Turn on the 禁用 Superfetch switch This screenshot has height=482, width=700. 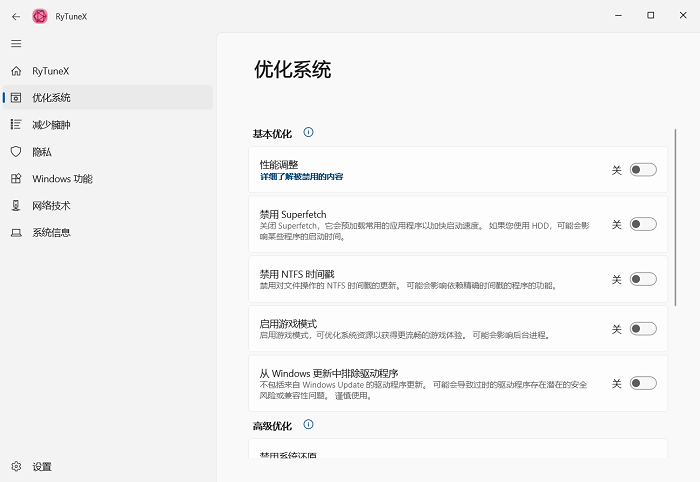642,225
